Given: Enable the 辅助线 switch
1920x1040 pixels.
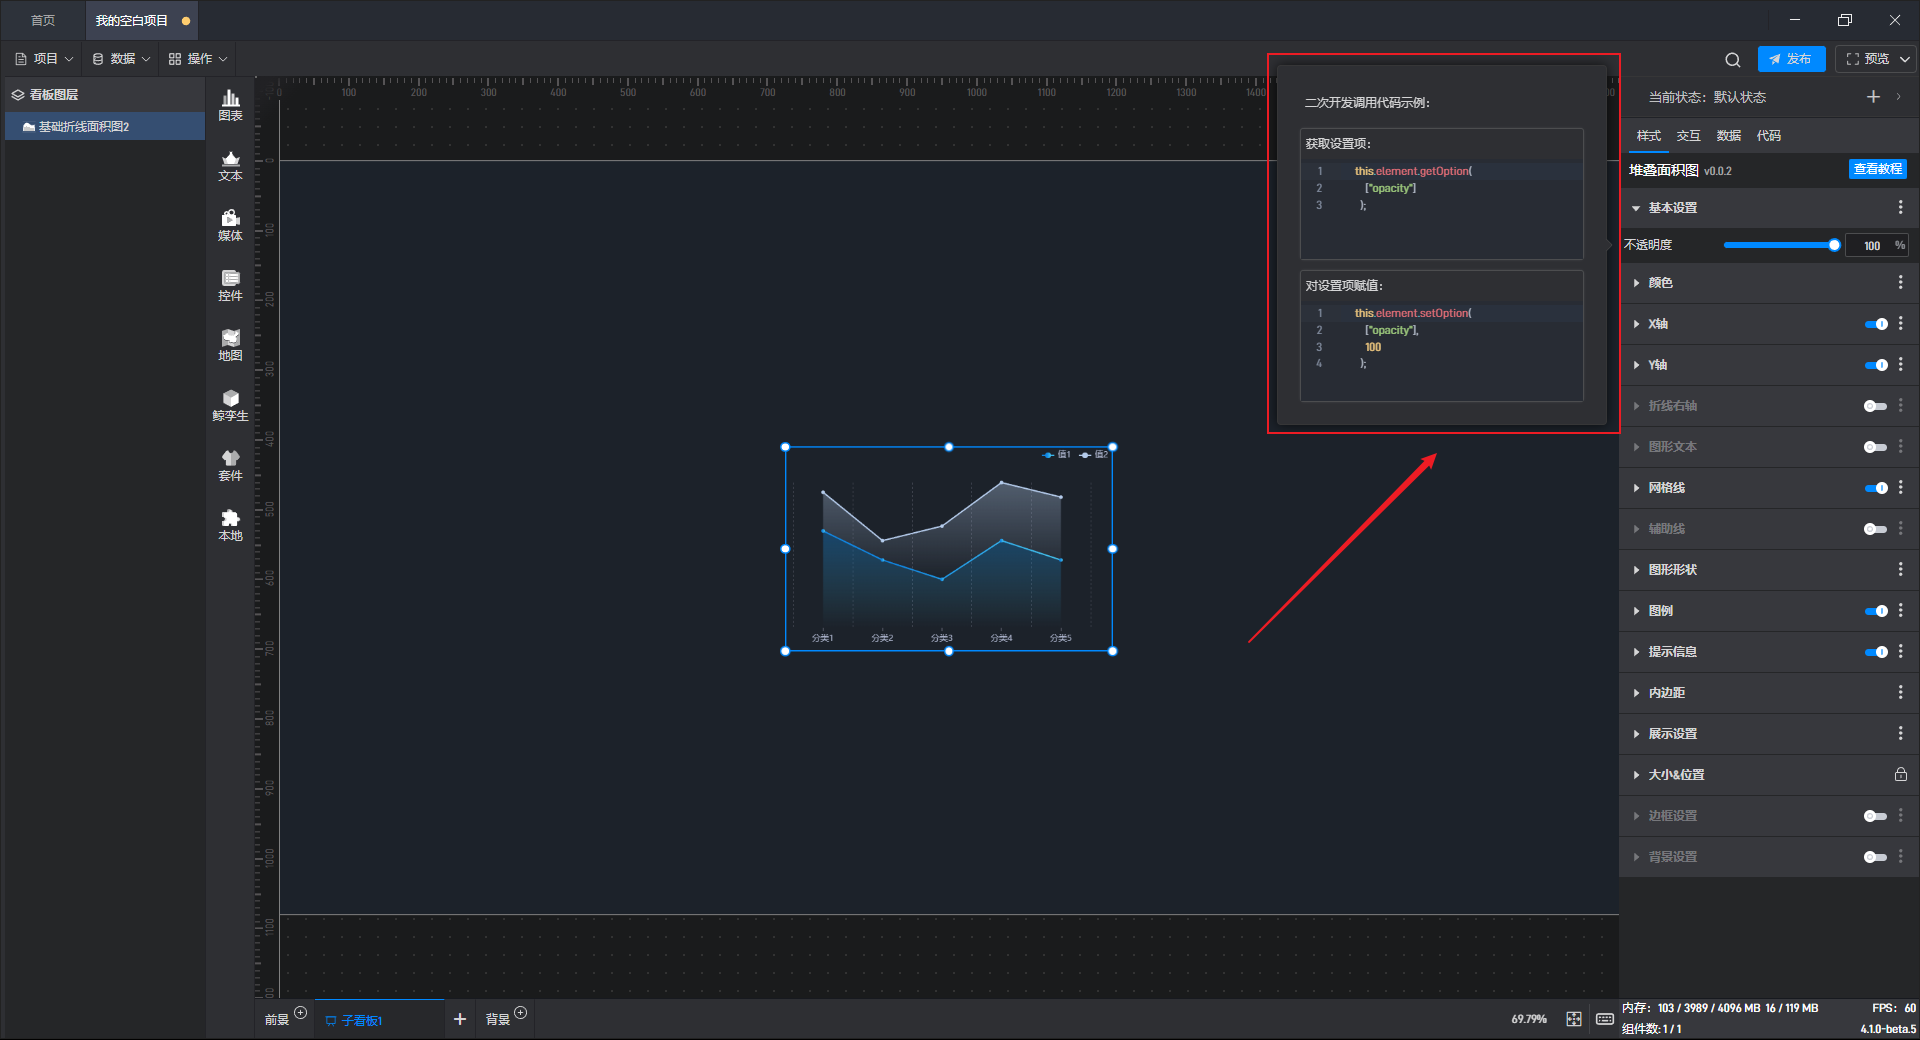Looking at the screenshot, I should [x=1876, y=529].
